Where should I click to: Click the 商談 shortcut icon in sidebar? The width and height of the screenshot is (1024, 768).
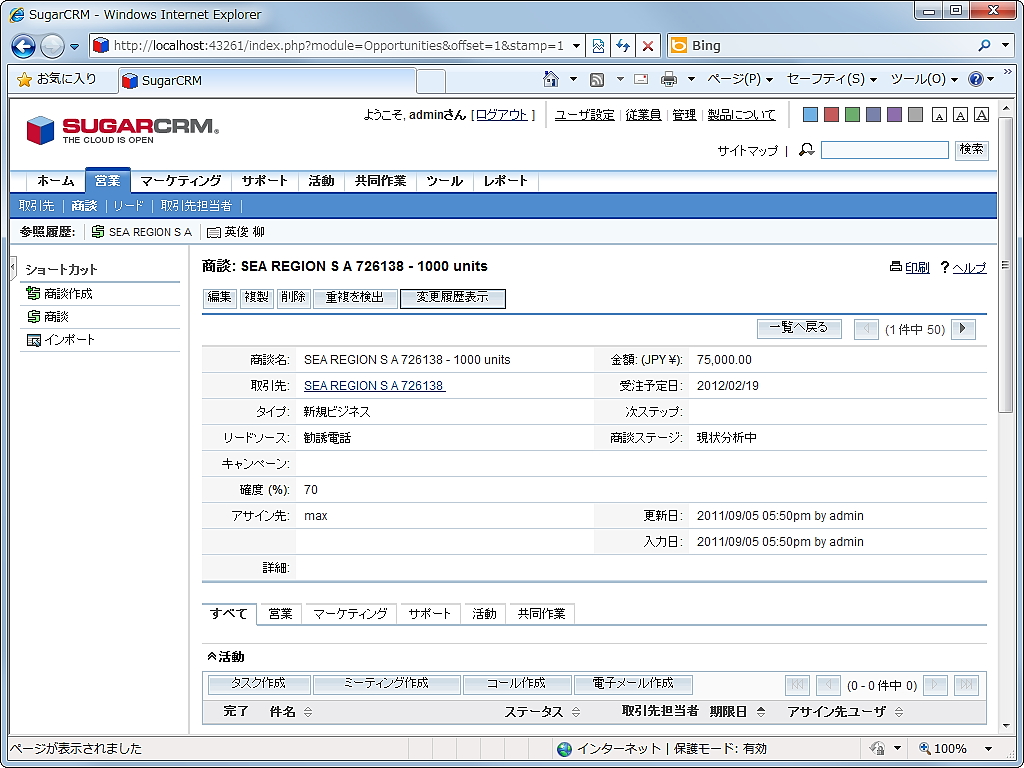coord(32,315)
